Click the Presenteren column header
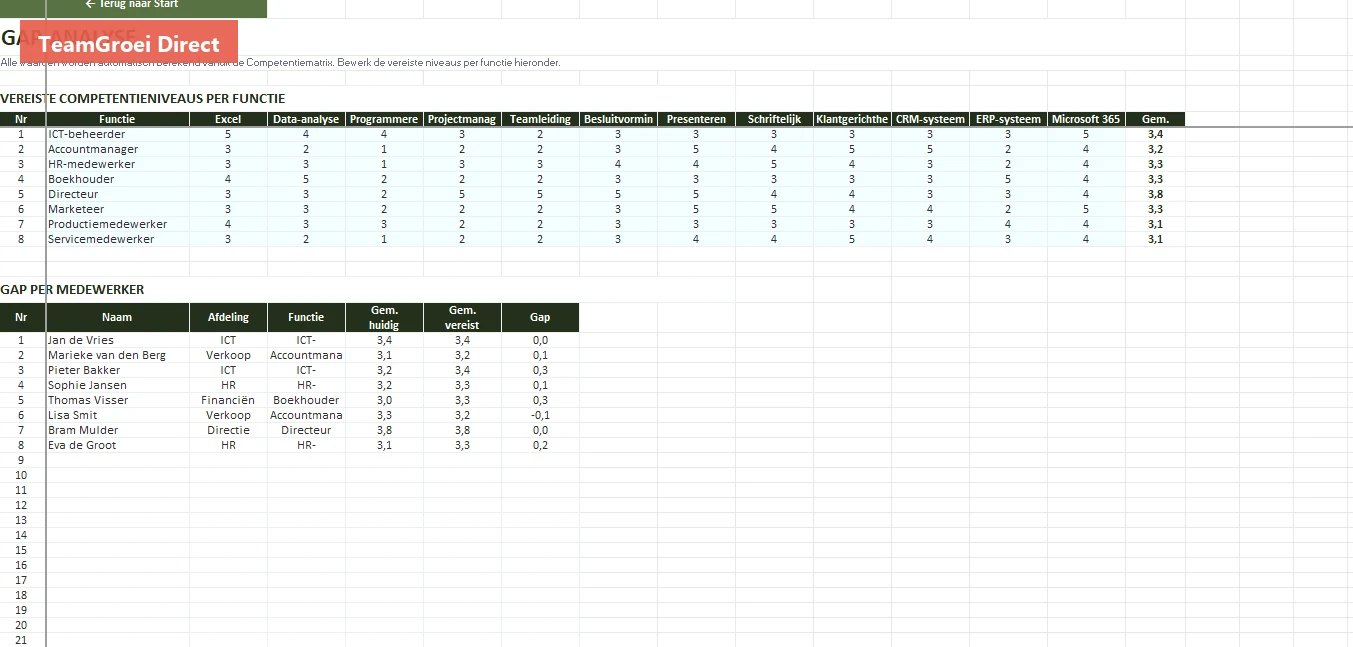Screen dimensions: 1353x647 click(696, 119)
